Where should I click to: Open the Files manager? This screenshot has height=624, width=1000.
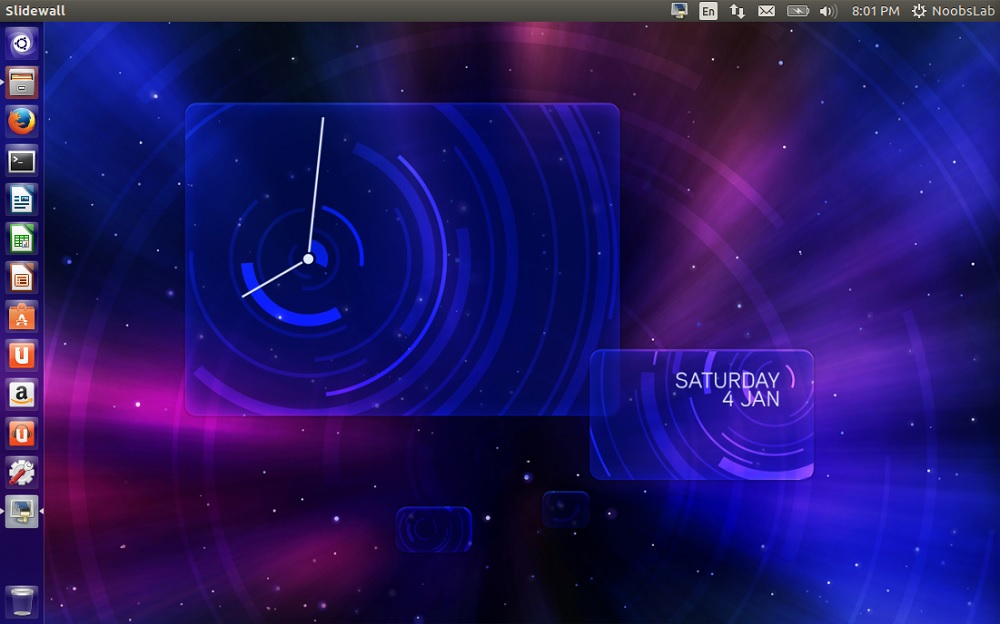point(22,82)
